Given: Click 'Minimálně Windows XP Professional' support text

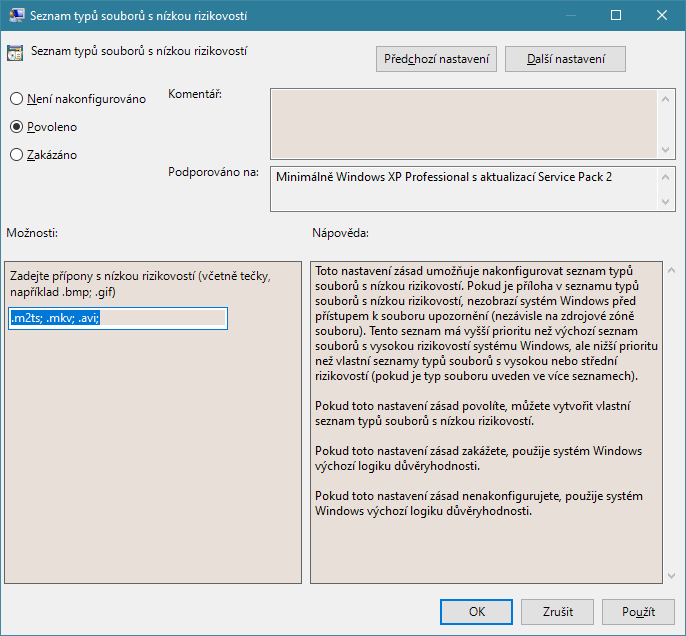Looking at the screenshot, I should [444, 177].
